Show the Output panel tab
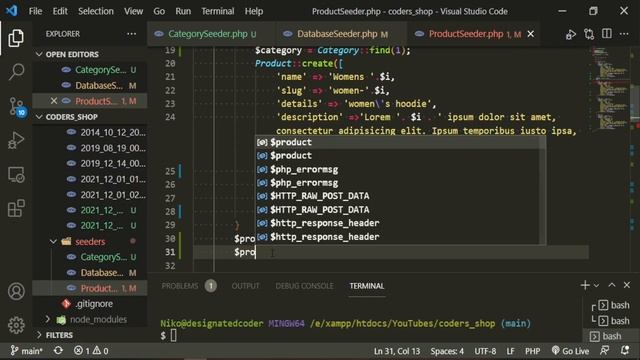This screenshot has width=640, height=360. [245, 286]
